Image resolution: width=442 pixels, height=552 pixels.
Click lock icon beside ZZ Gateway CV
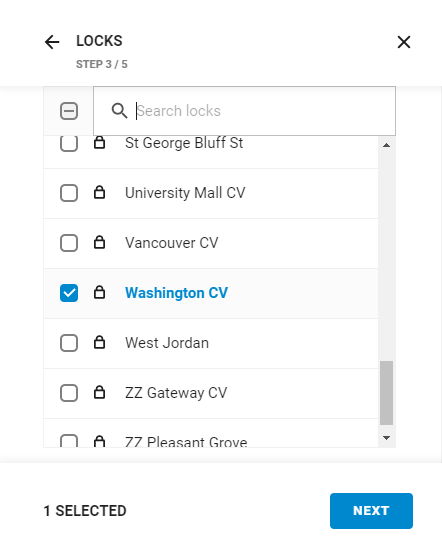(100, 393)
